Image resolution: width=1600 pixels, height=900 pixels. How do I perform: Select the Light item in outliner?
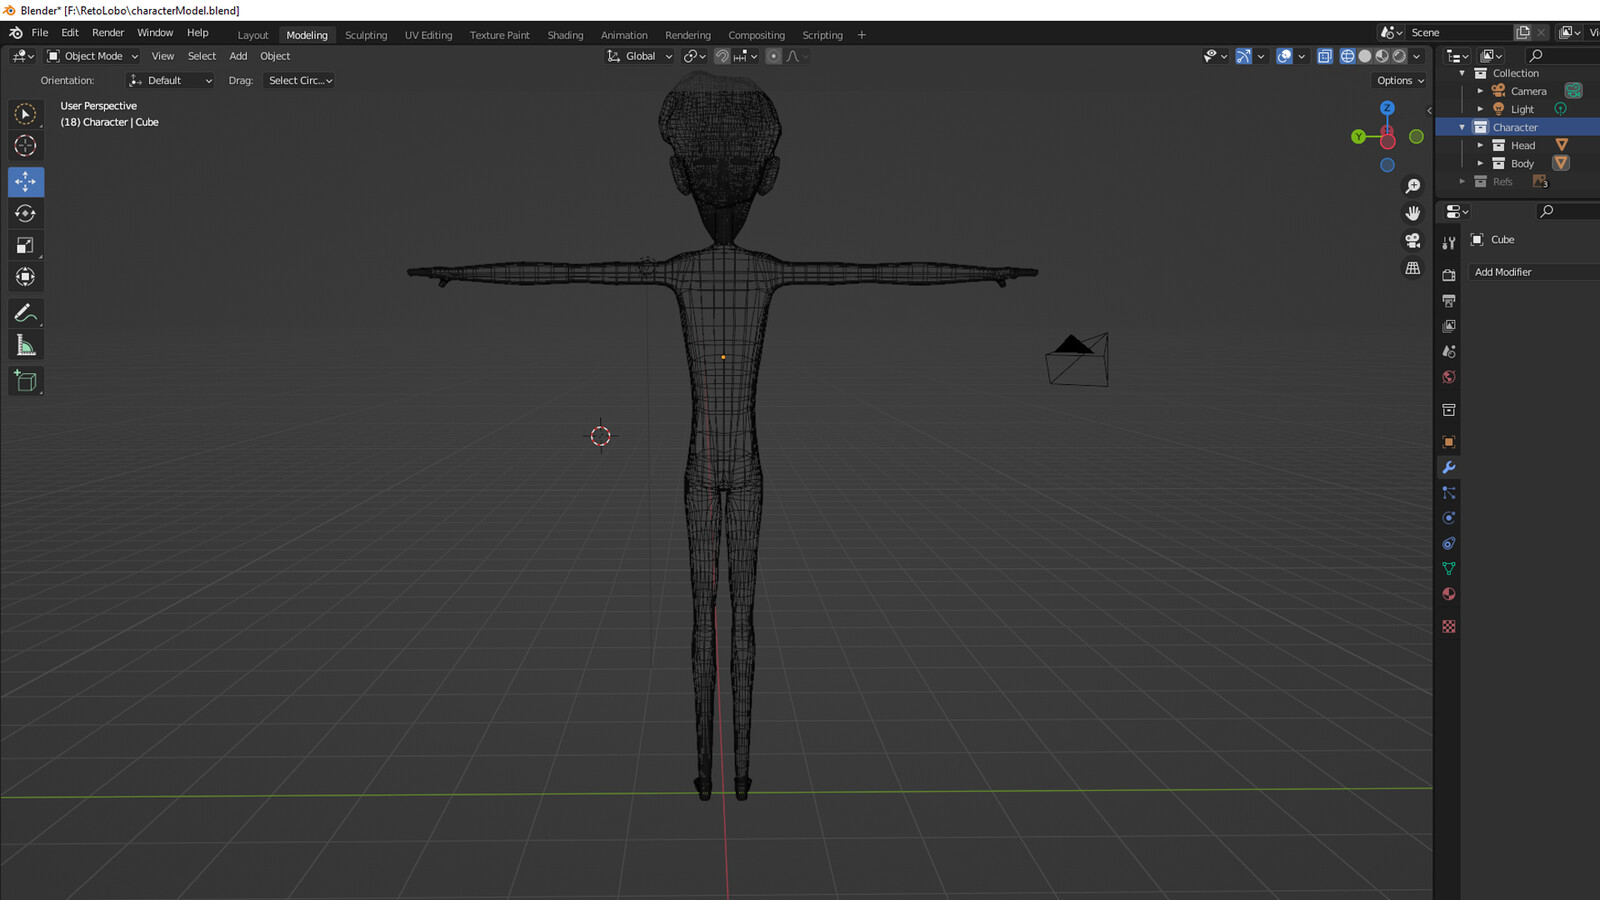pos(1522,109)
